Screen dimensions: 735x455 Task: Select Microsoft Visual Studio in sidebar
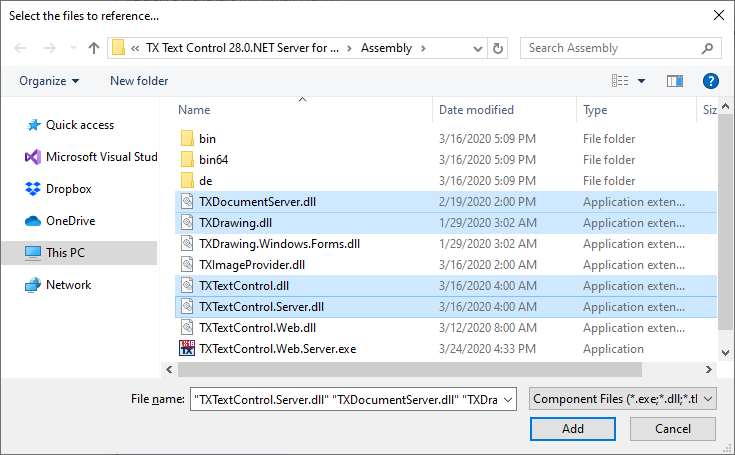tap(101, 157)
